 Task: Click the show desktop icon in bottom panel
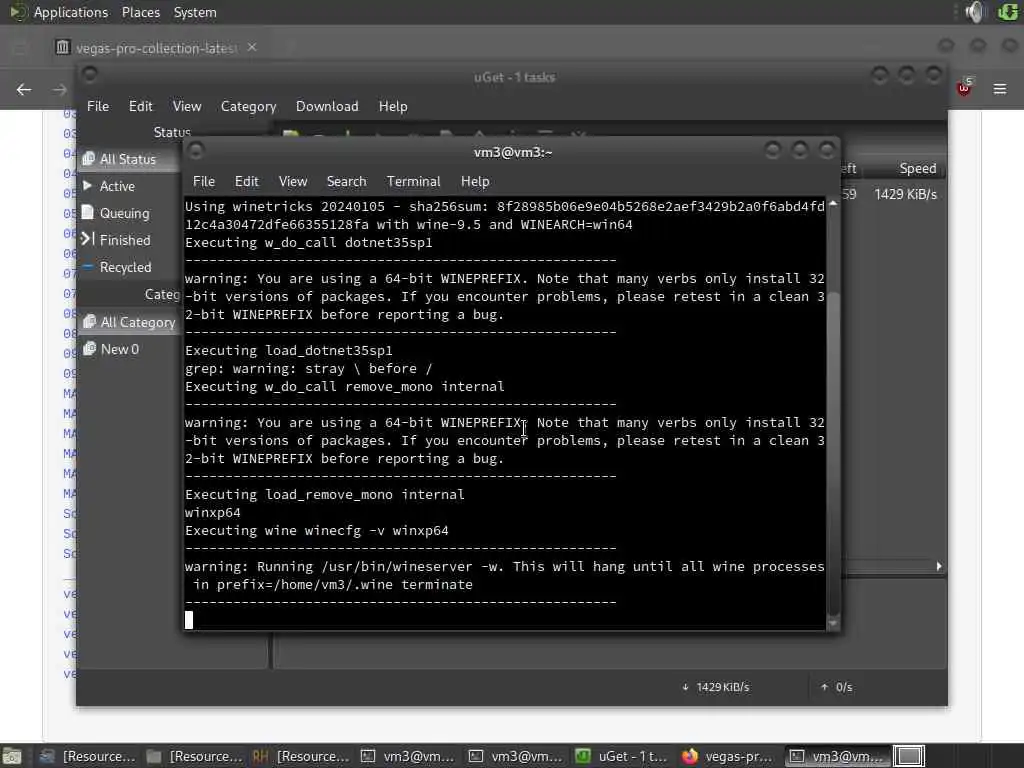pos(12,756)
